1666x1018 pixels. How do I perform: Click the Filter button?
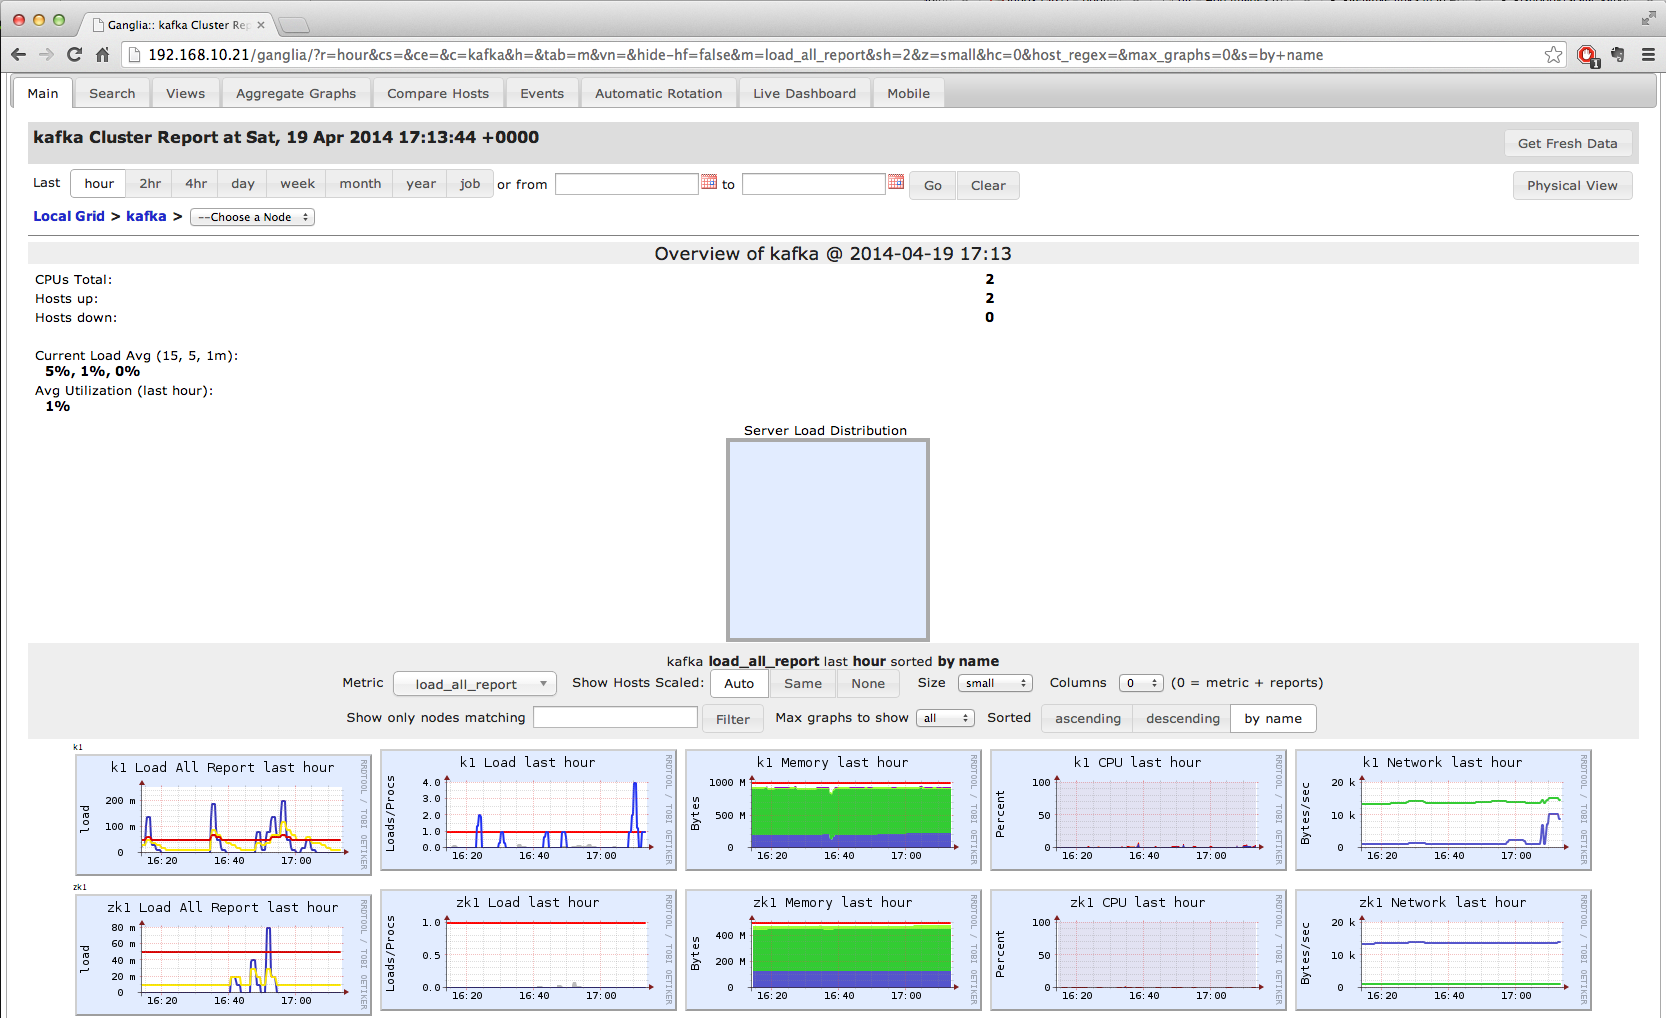(x=733, y=719)
